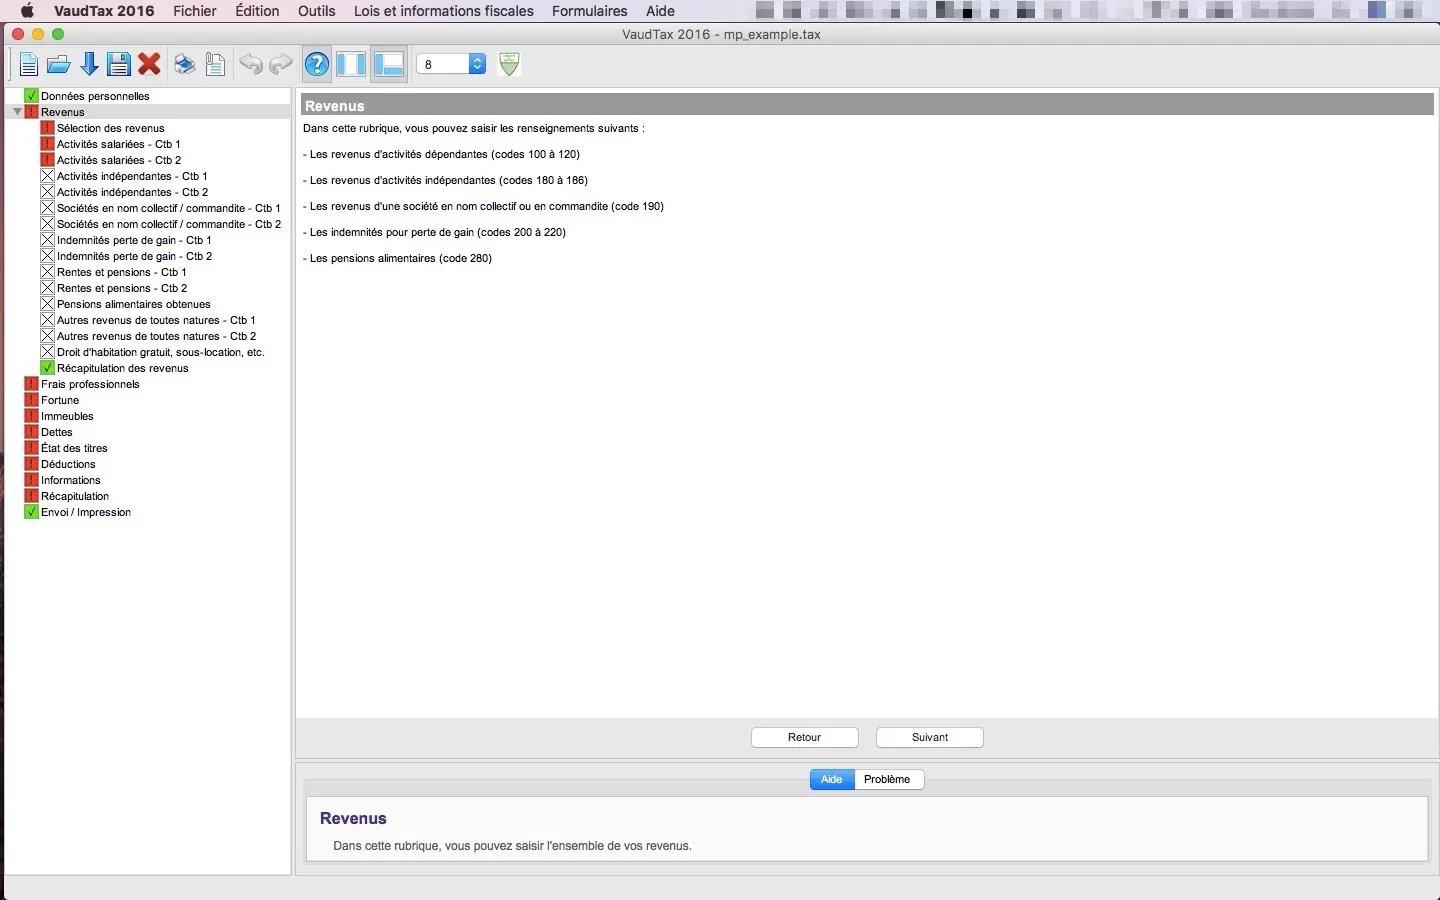Screen dimensions: 1440x900
Task: Open Activités indépendantes - Ctb 2
Action: tap(133, 192)
